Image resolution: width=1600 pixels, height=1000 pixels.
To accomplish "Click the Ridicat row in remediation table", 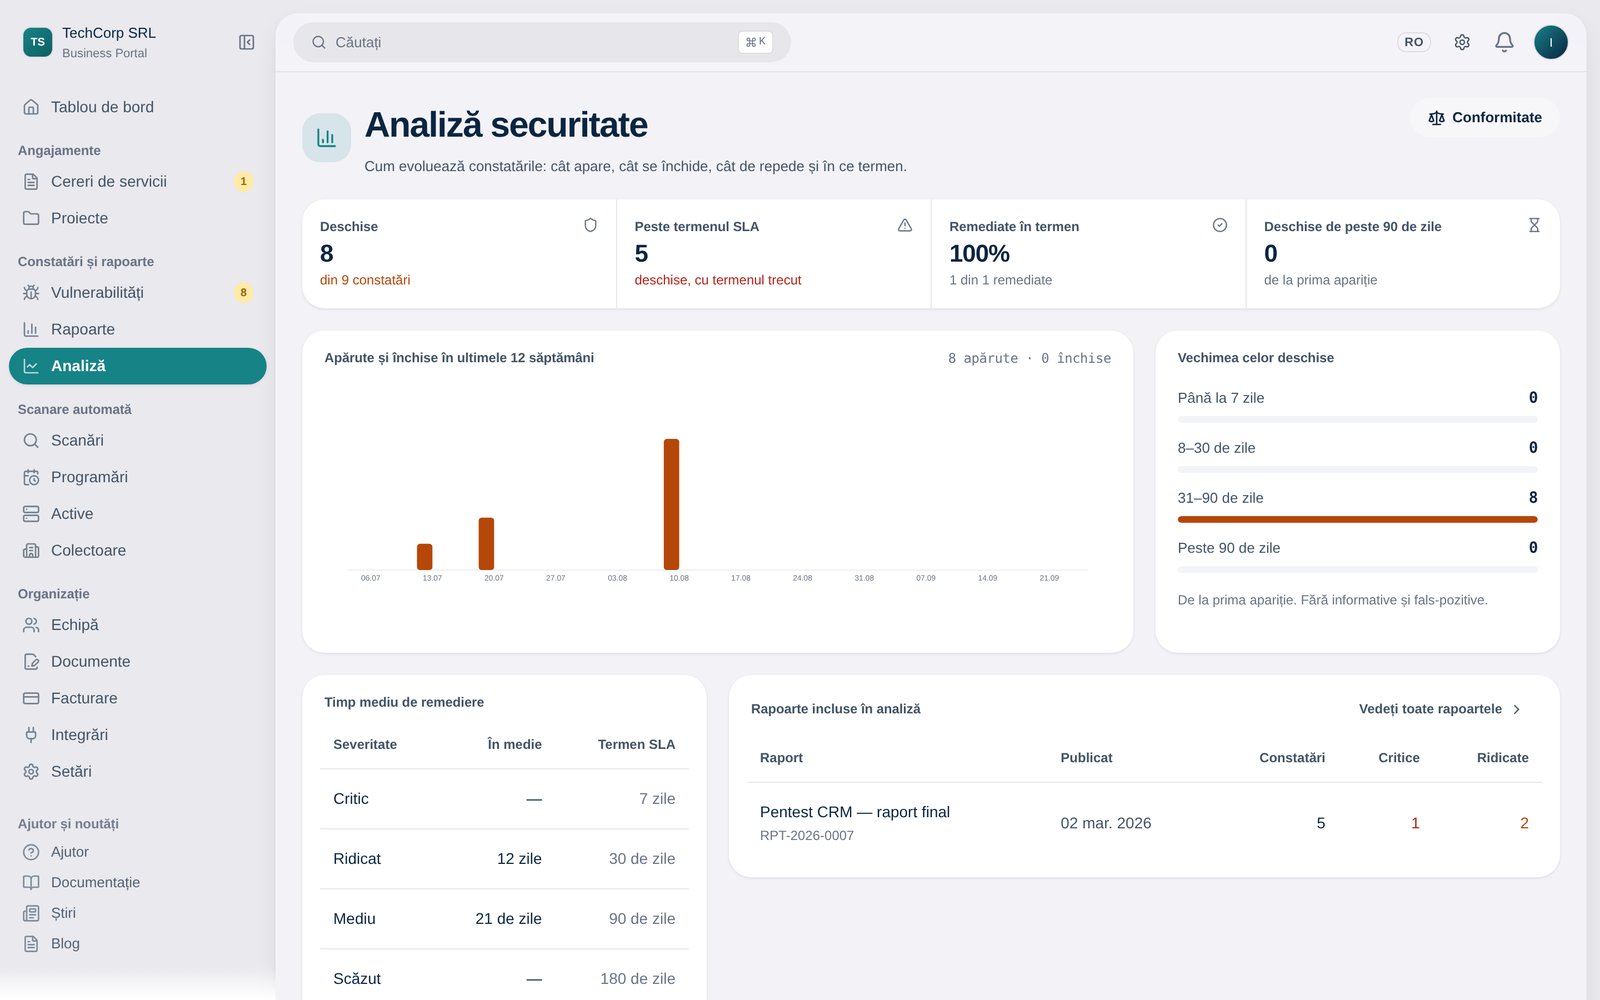I will tap(504, 859).
